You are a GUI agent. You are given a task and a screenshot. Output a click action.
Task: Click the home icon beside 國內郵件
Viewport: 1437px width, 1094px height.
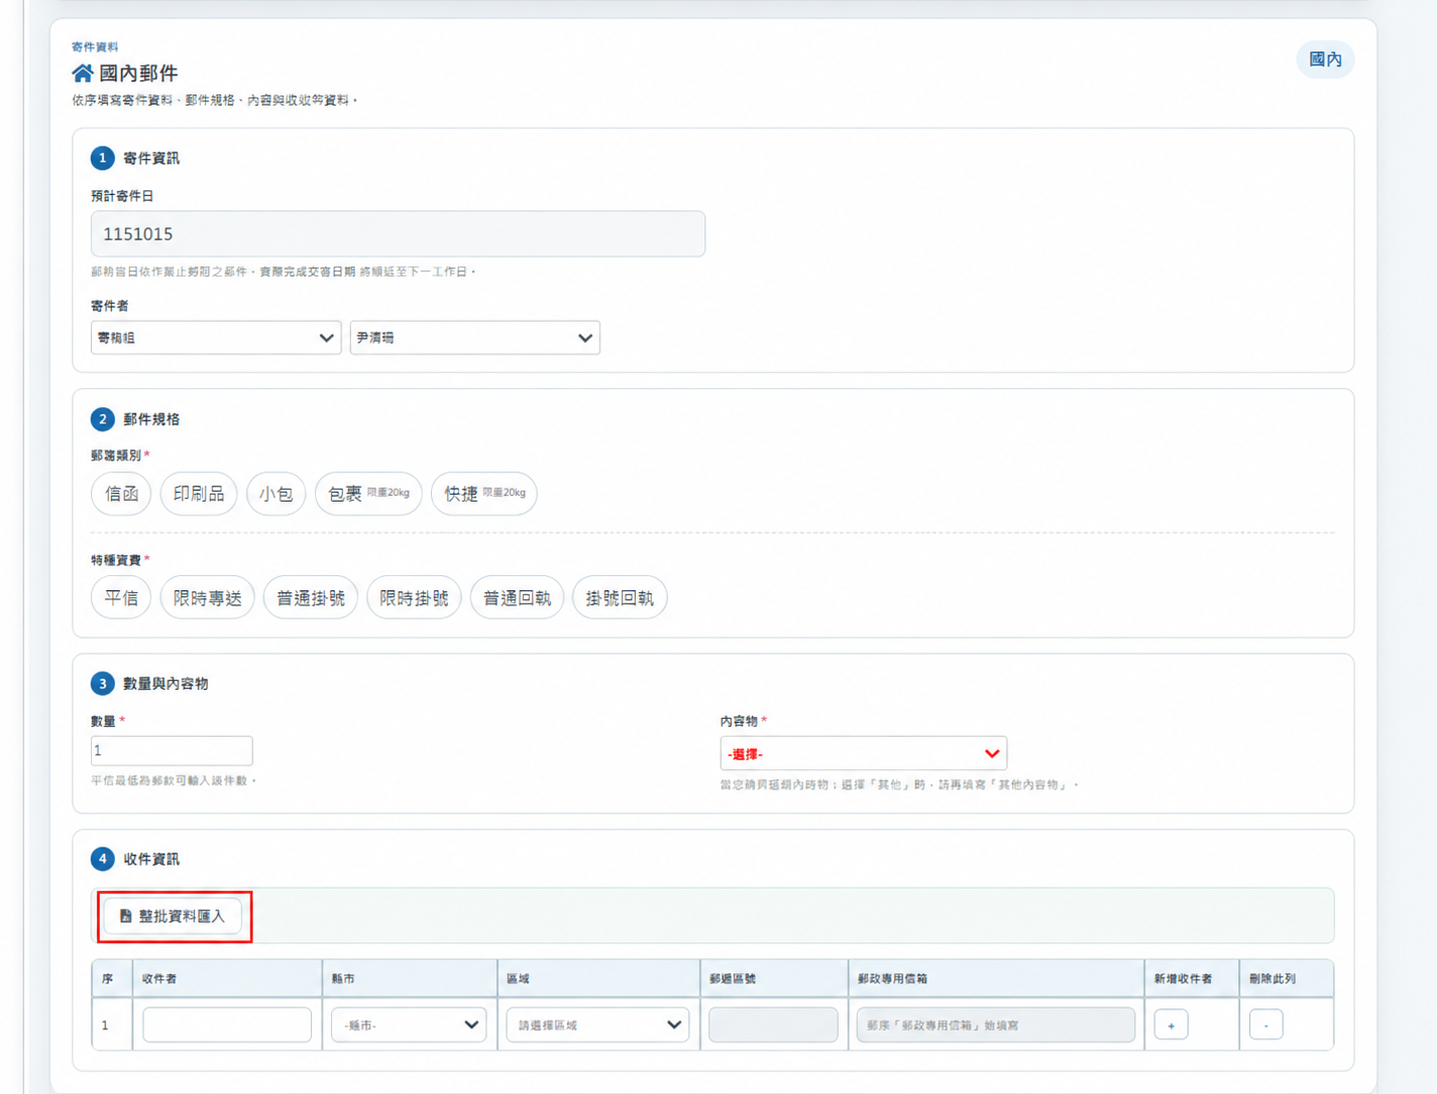point(82,73)
